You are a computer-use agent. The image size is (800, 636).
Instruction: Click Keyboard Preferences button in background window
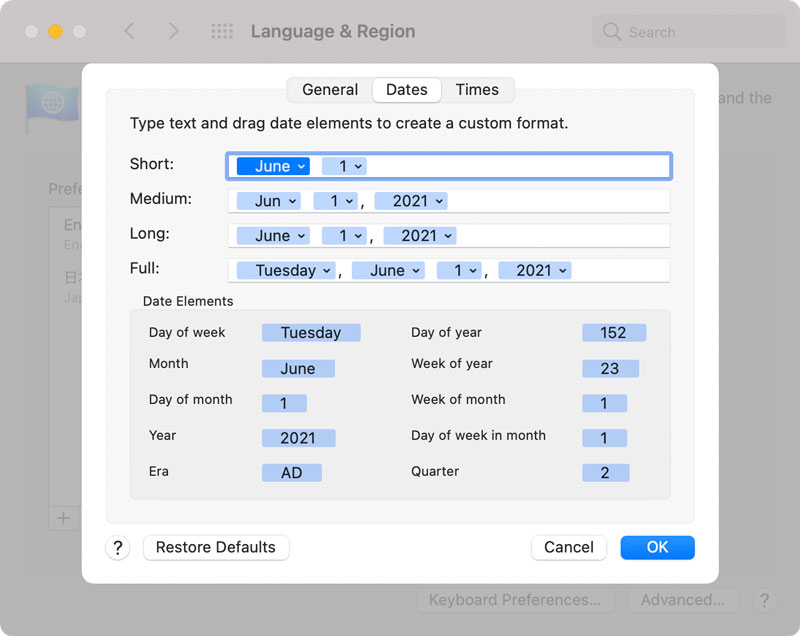[515, 600]
